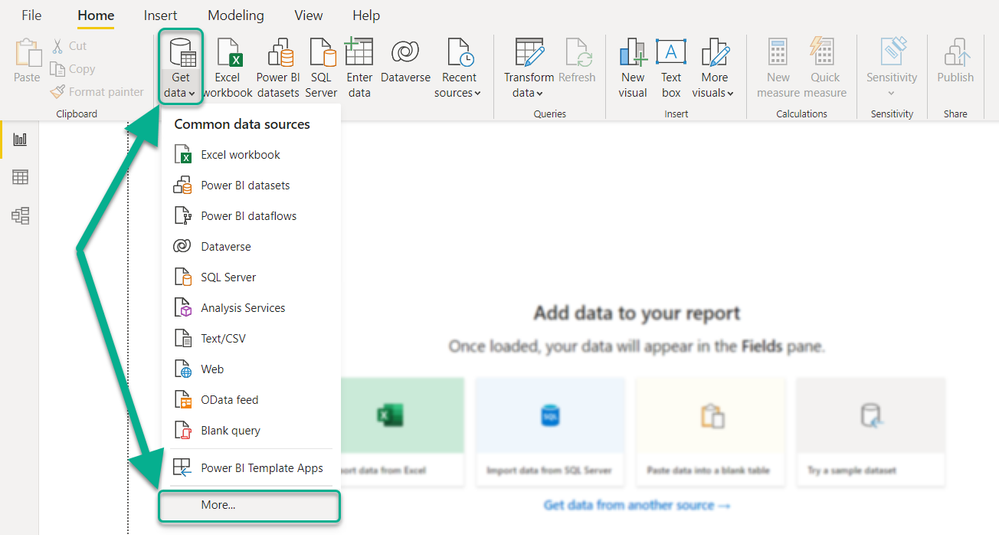Choose Power BI dataflows menu item
Viewport: 999px width, 535px height.
251,216
